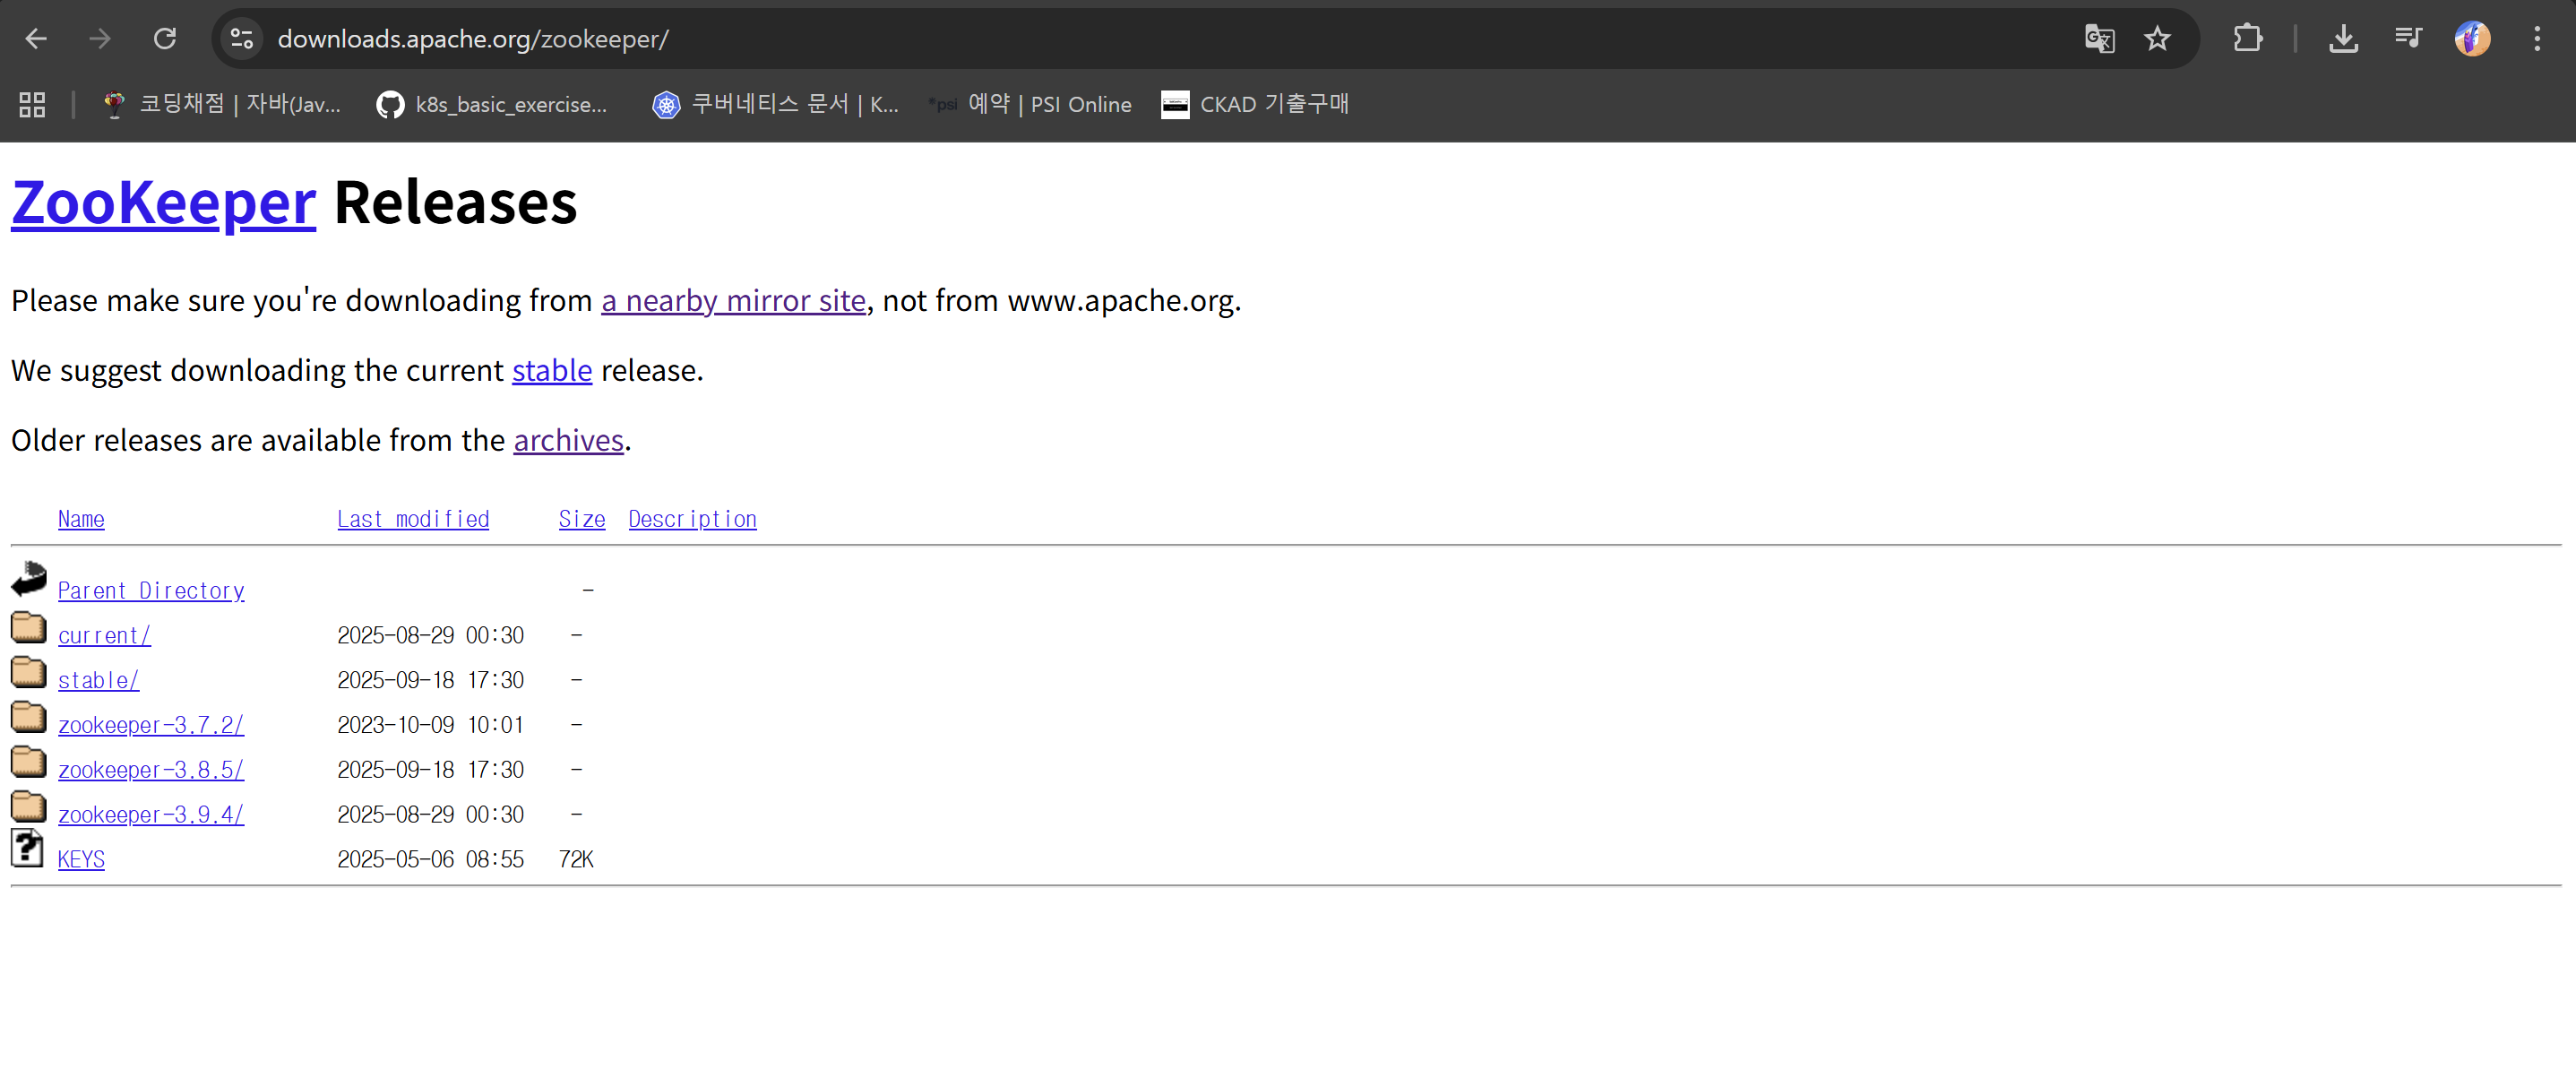2576x1069 pixels.
Task: Click the folder icon beside zookeeper-3.8.5/
Action: [28, 763]
